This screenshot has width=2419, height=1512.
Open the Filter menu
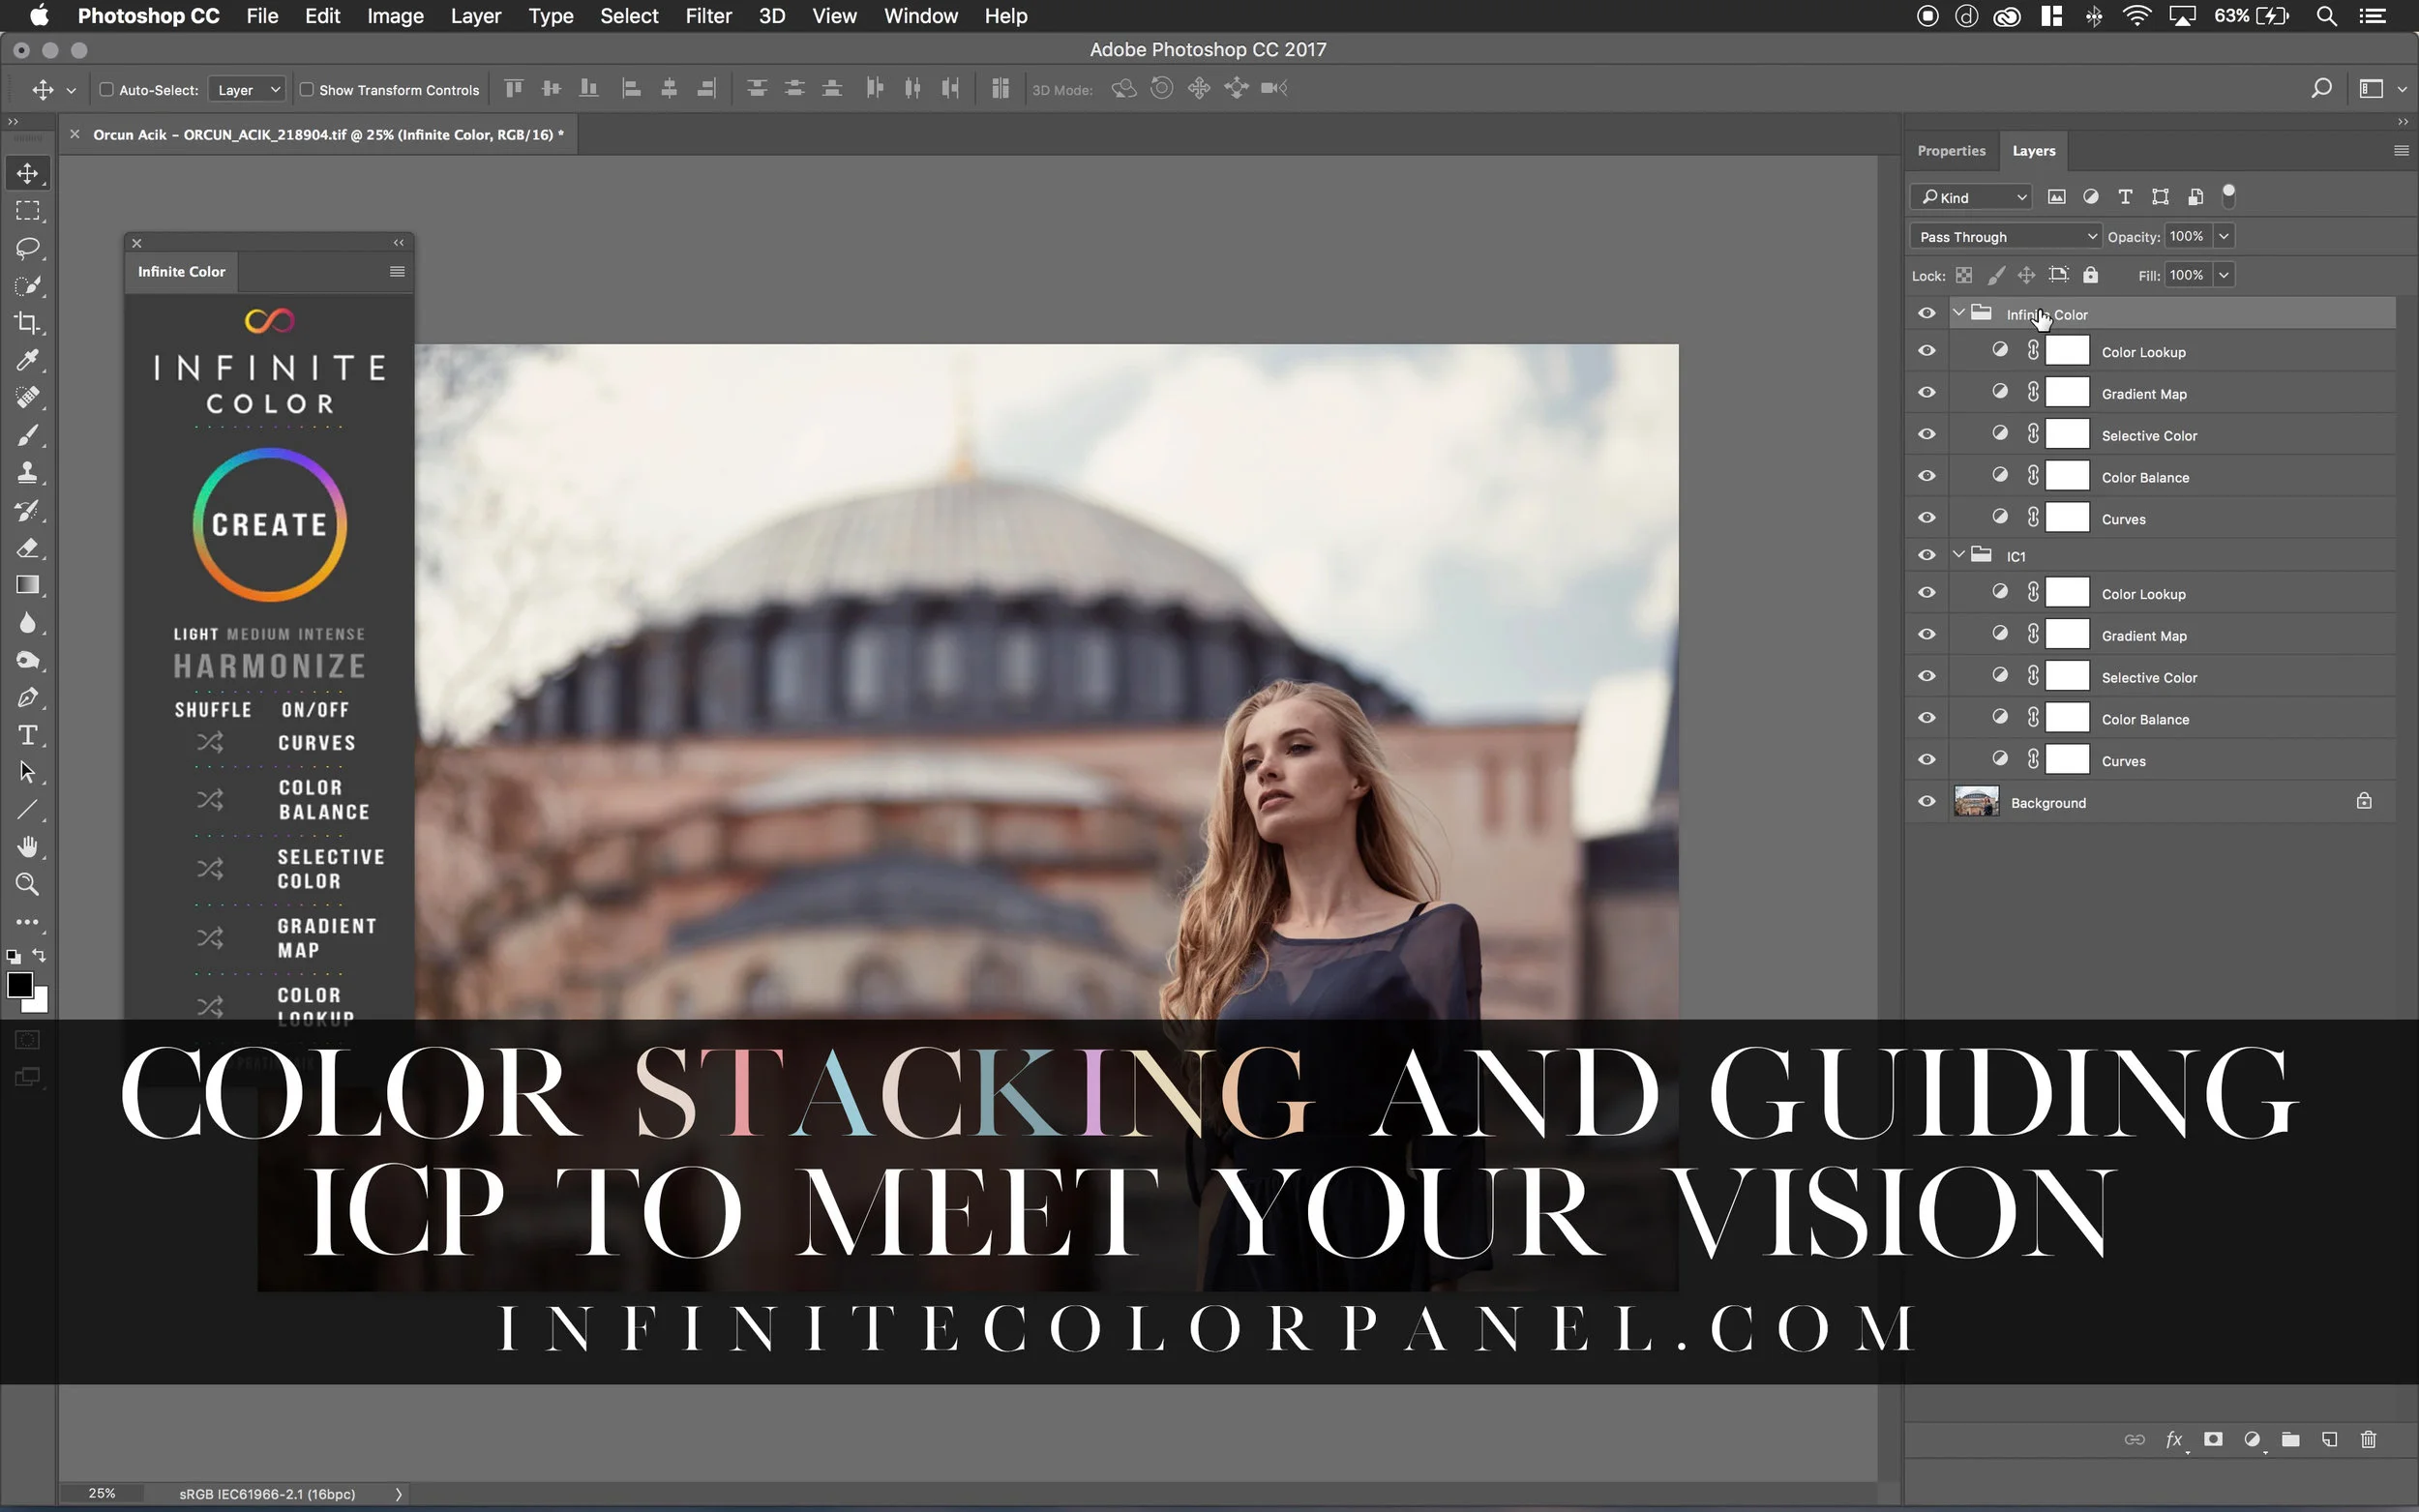point(708,16)
